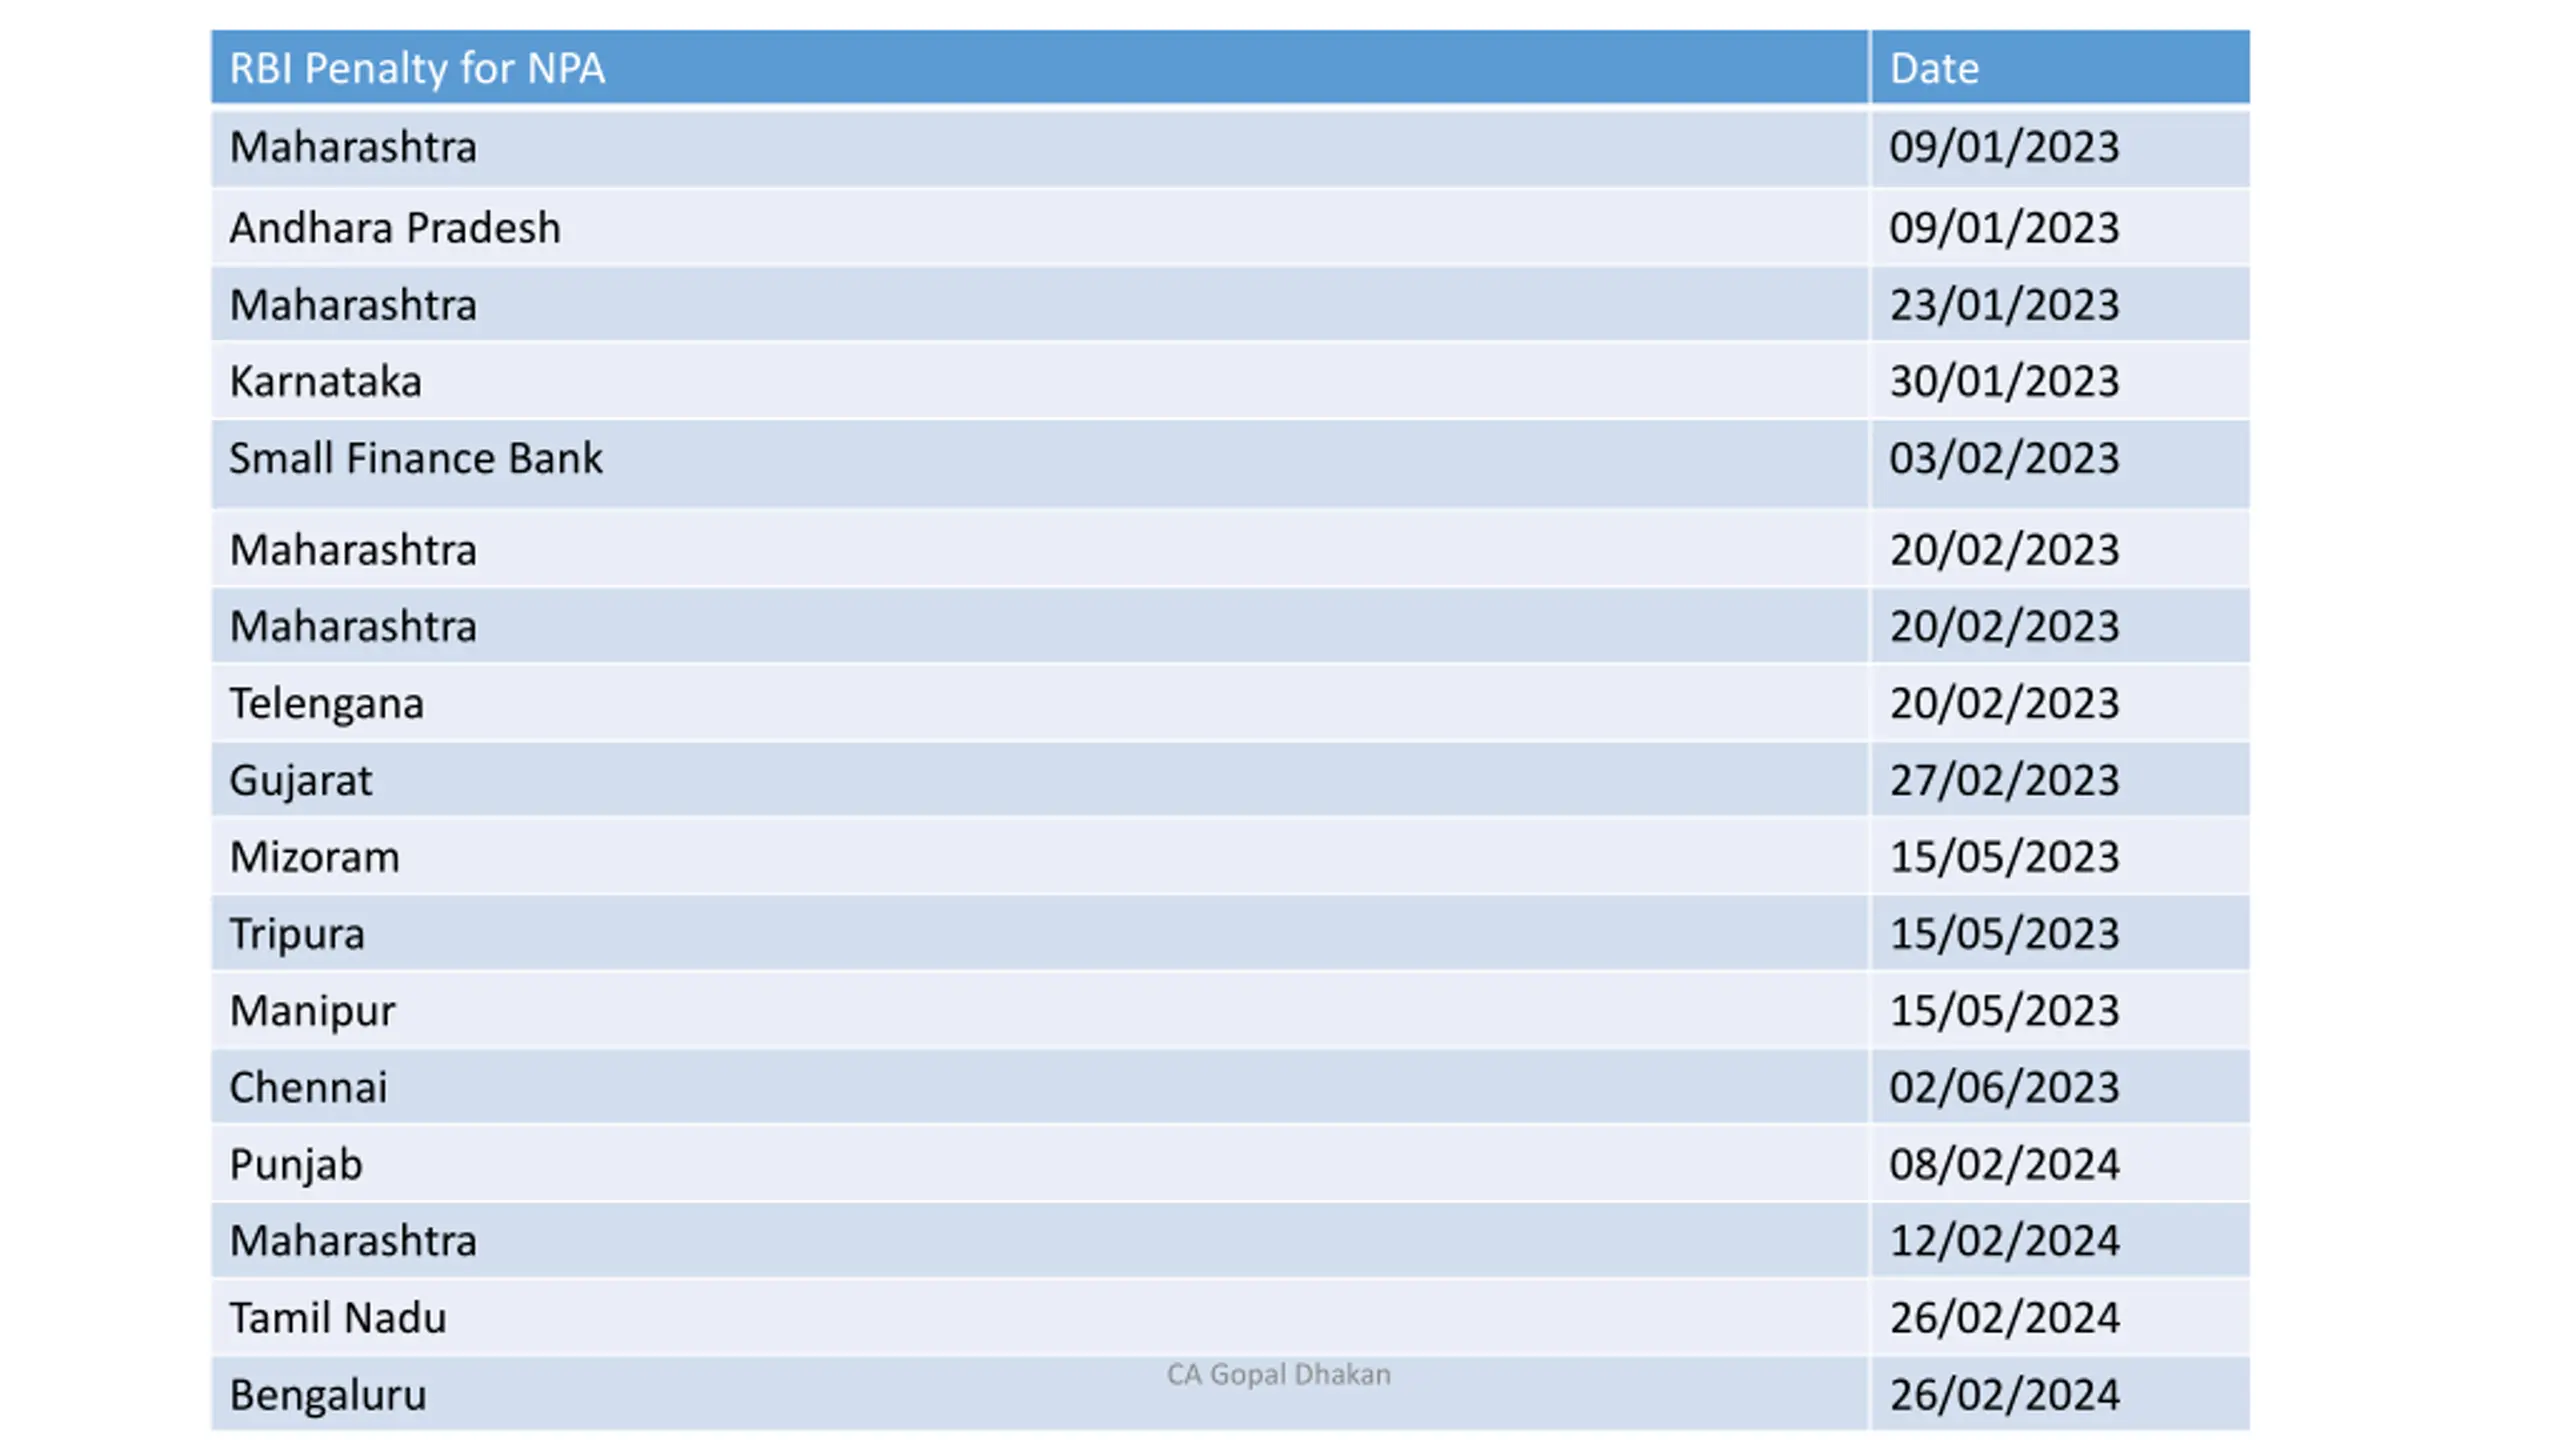Click the 'RBI Penalty for NPA' header cell
The width and height of the screenshot is (2560, 1440).
(x=1039, y=68)
